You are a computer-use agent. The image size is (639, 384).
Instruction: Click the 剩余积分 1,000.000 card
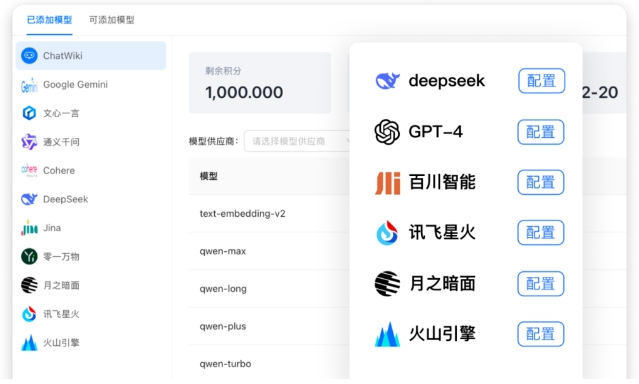[260, 83]
